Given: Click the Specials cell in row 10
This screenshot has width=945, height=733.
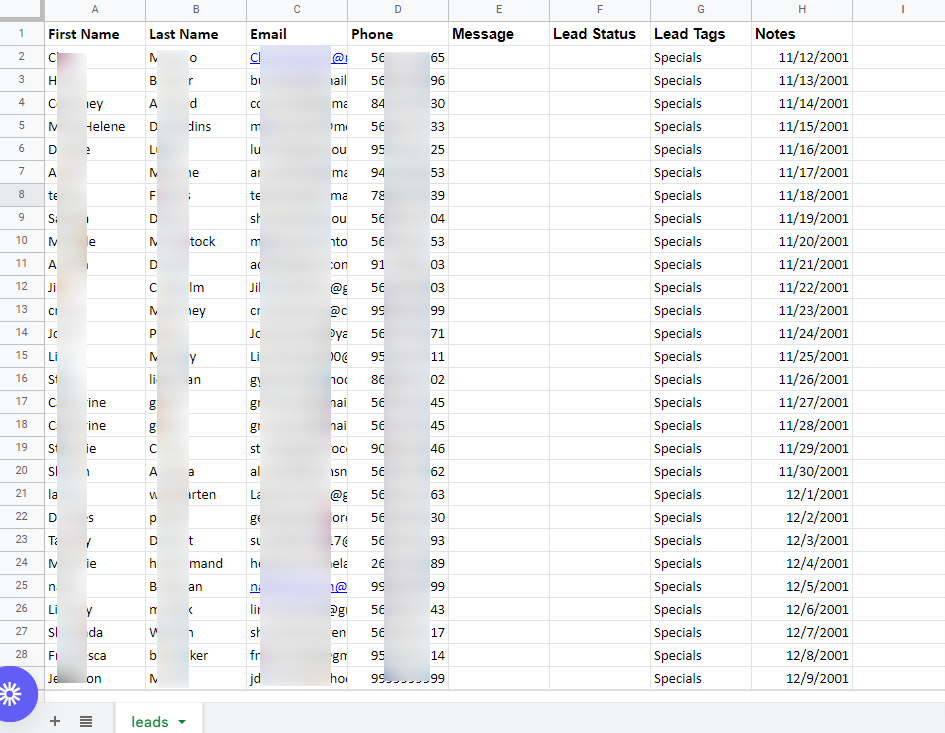Looking at the screenshot, I should (x=701, y=241).
